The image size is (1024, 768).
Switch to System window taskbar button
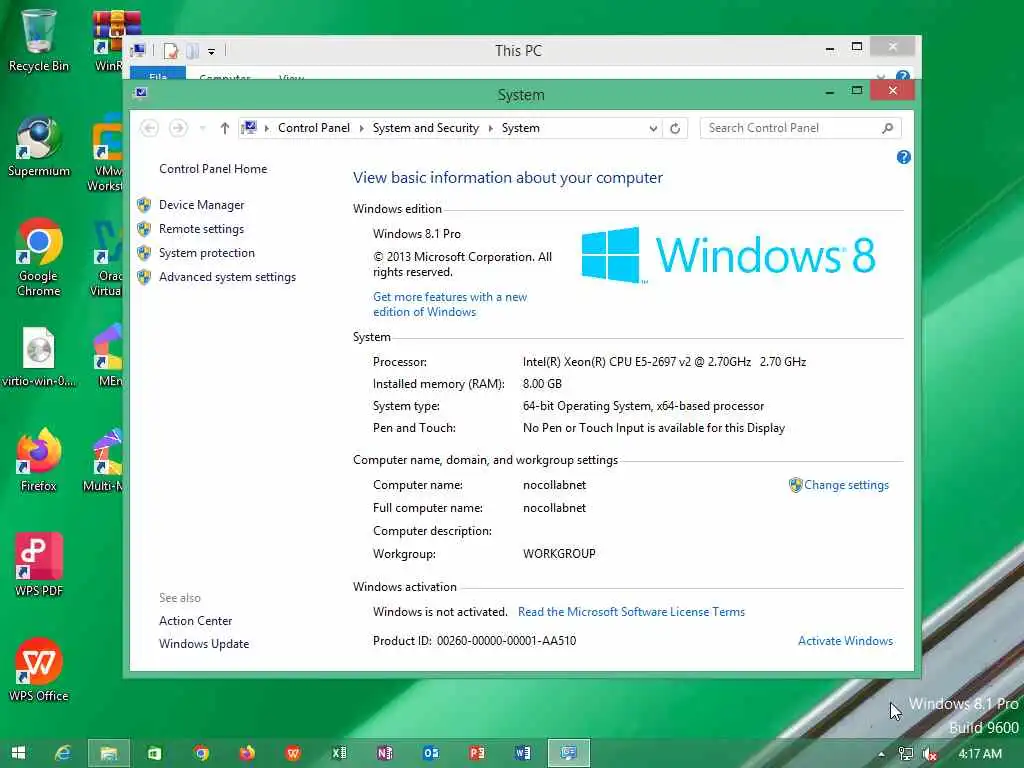coord(569,753)
